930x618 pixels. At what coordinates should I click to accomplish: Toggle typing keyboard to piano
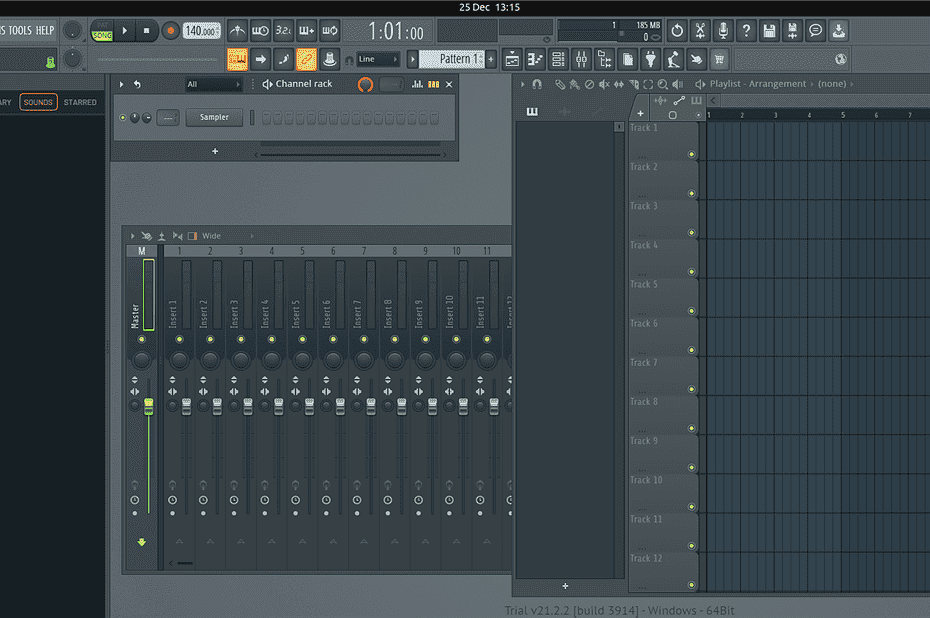coord(237,59)
